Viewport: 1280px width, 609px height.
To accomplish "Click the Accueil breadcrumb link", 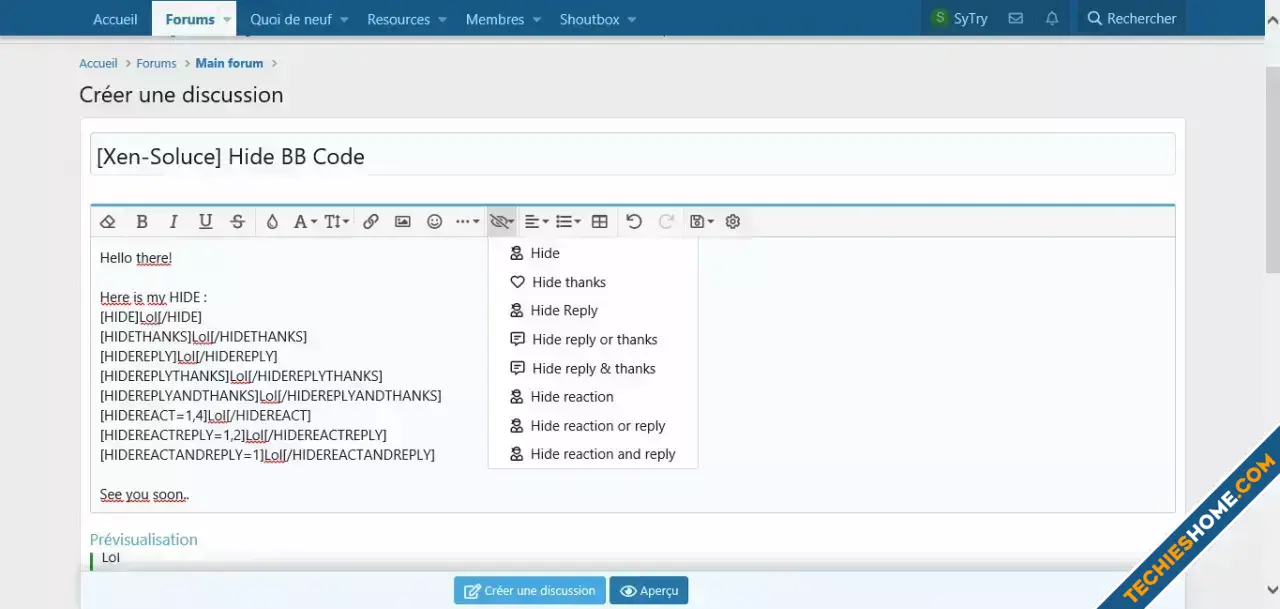I will (x=98, y=63).
